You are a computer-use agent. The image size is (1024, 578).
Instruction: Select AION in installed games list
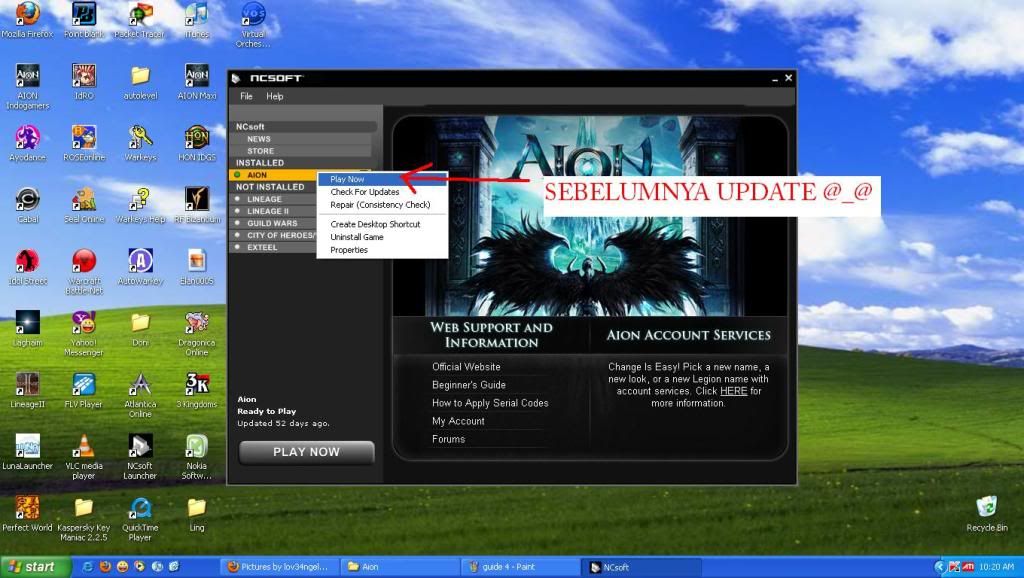point(273,175)
